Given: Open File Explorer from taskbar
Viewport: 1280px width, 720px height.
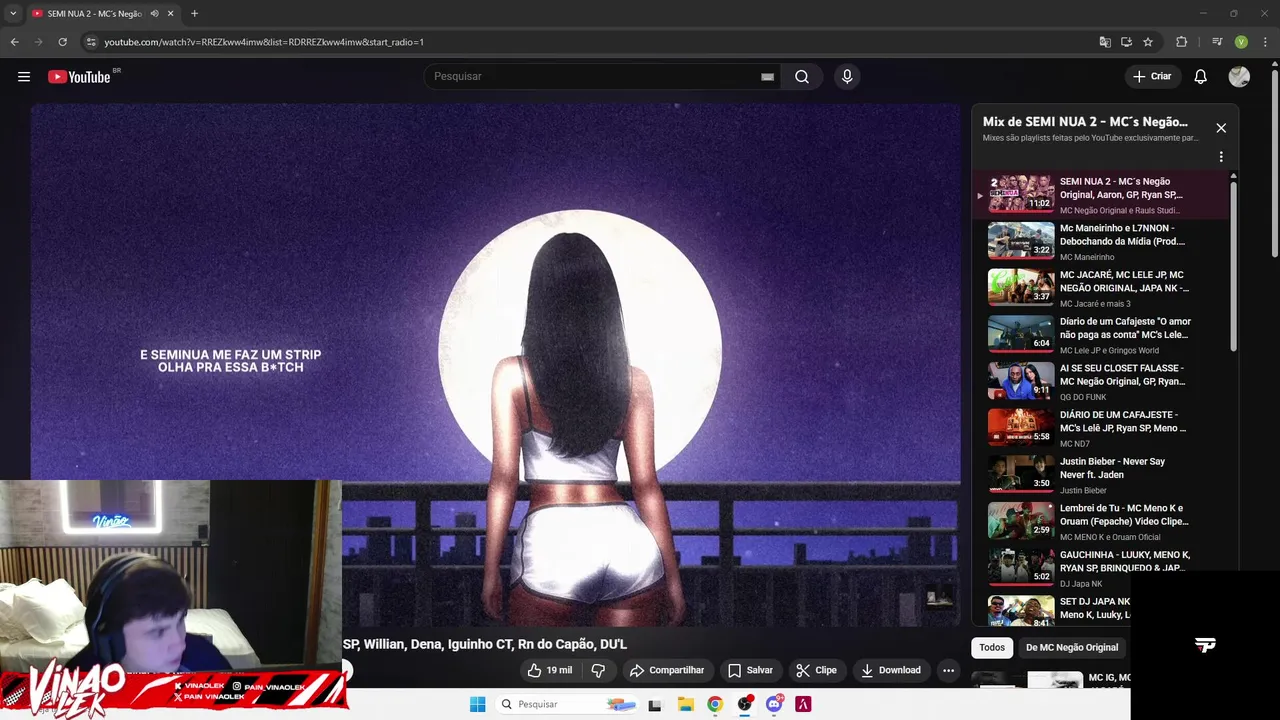Looking at the screenshot, I should coord(685,705).
